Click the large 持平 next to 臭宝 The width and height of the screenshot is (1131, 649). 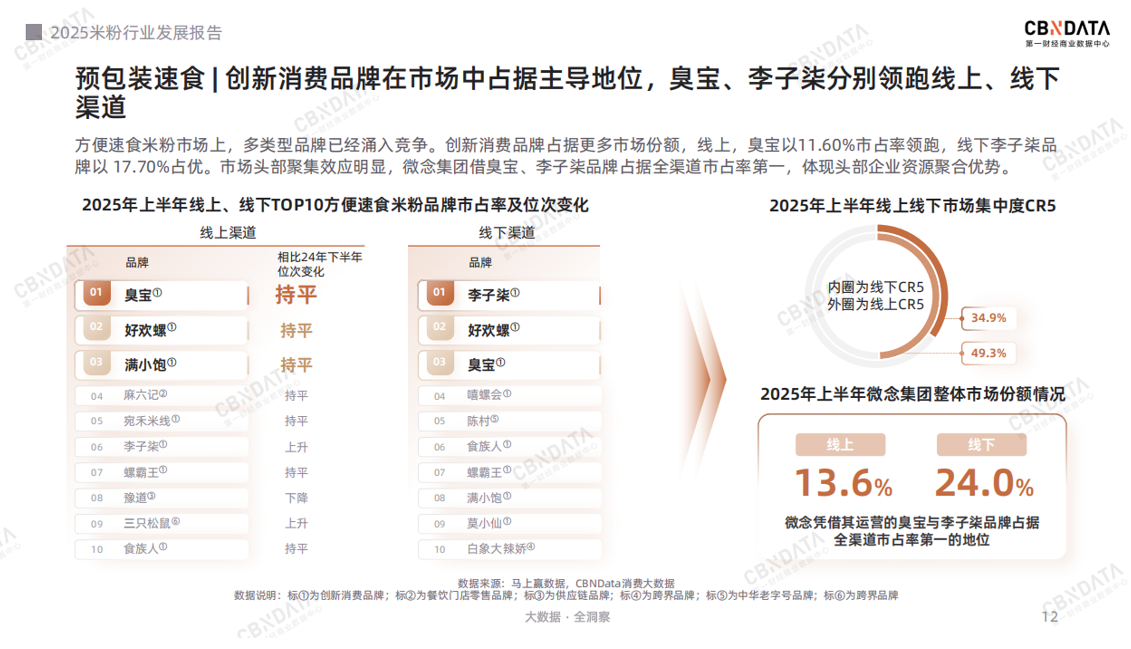[296, 294]
